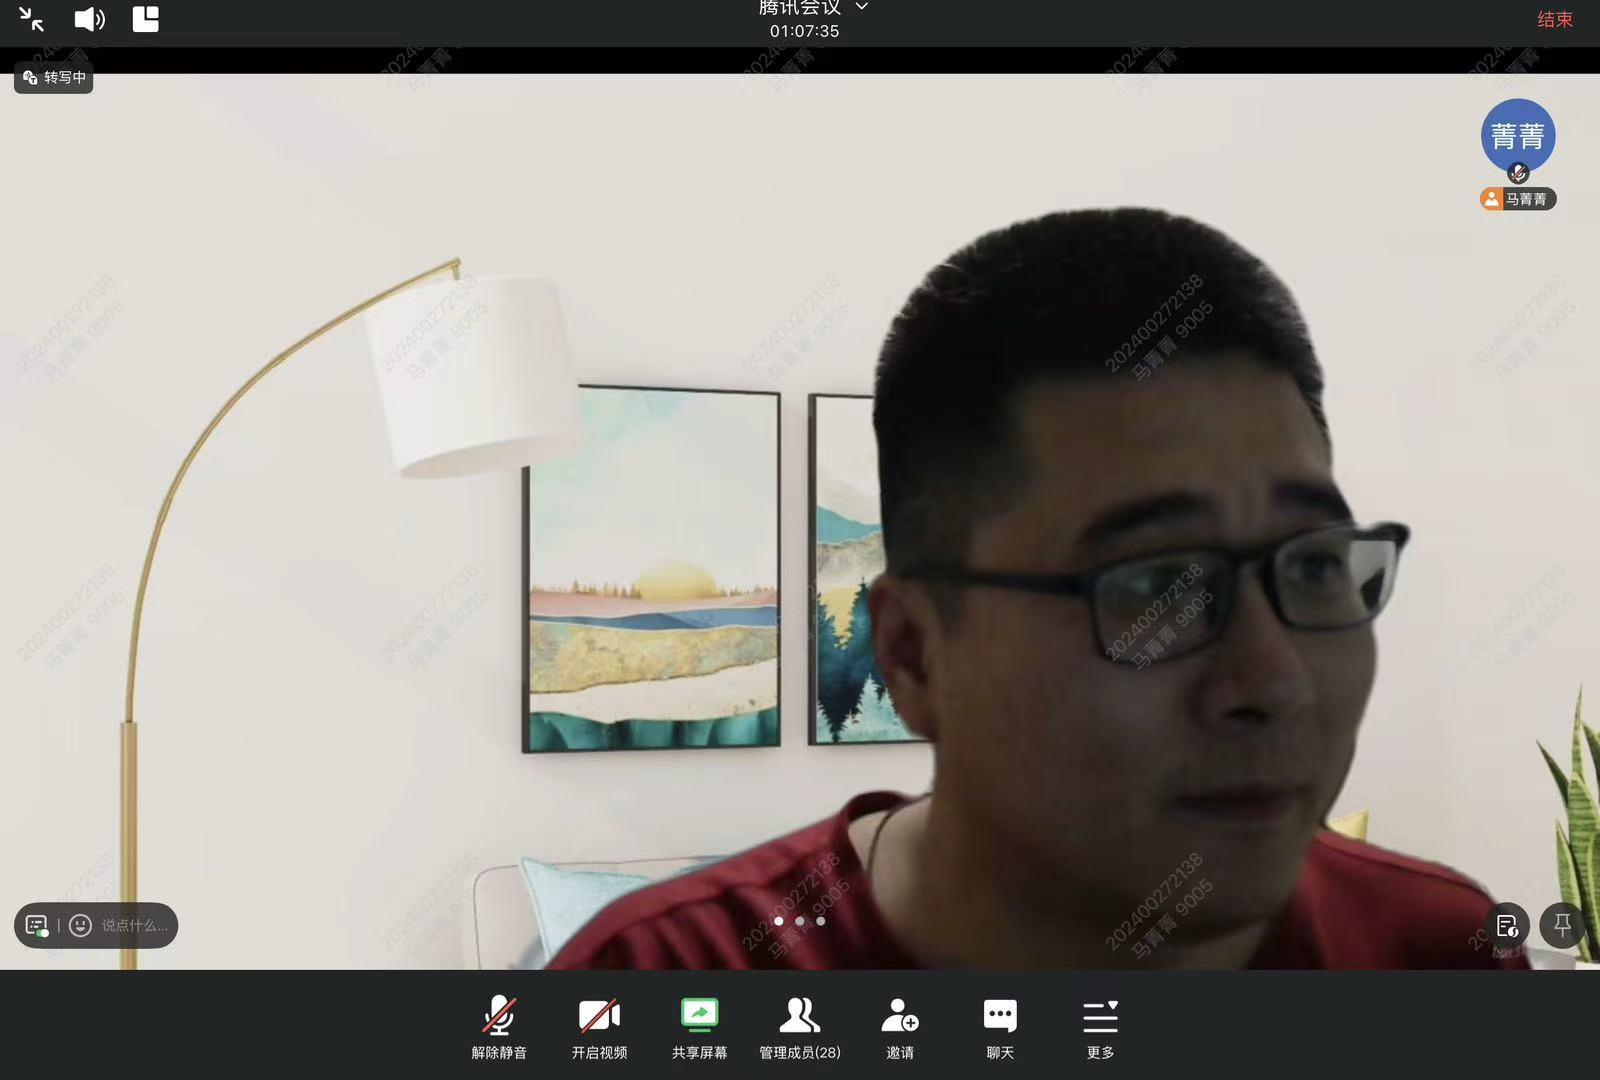Toggle the speaker audio output icon
This screenshot has width=1600, height=1080.
click(89, 20)
